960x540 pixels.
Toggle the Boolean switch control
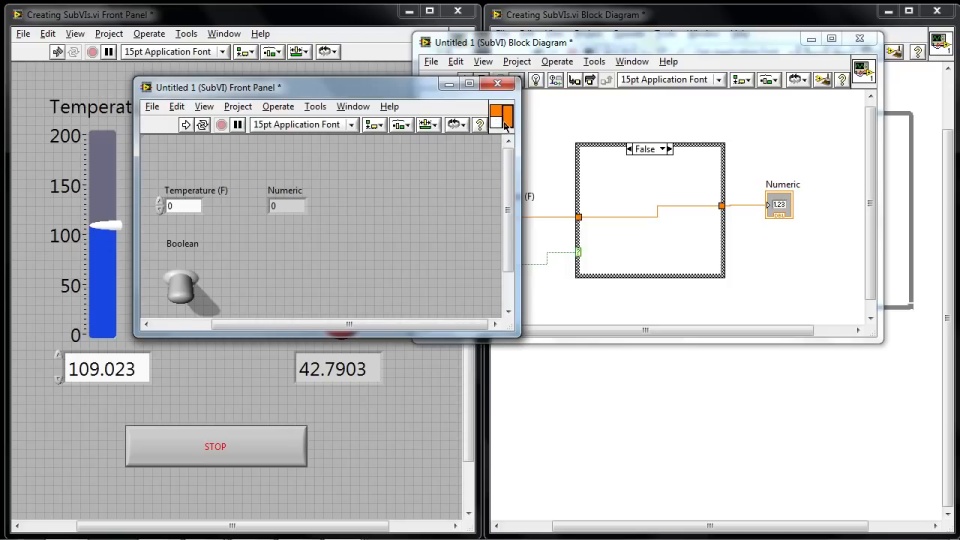[181, 286]
